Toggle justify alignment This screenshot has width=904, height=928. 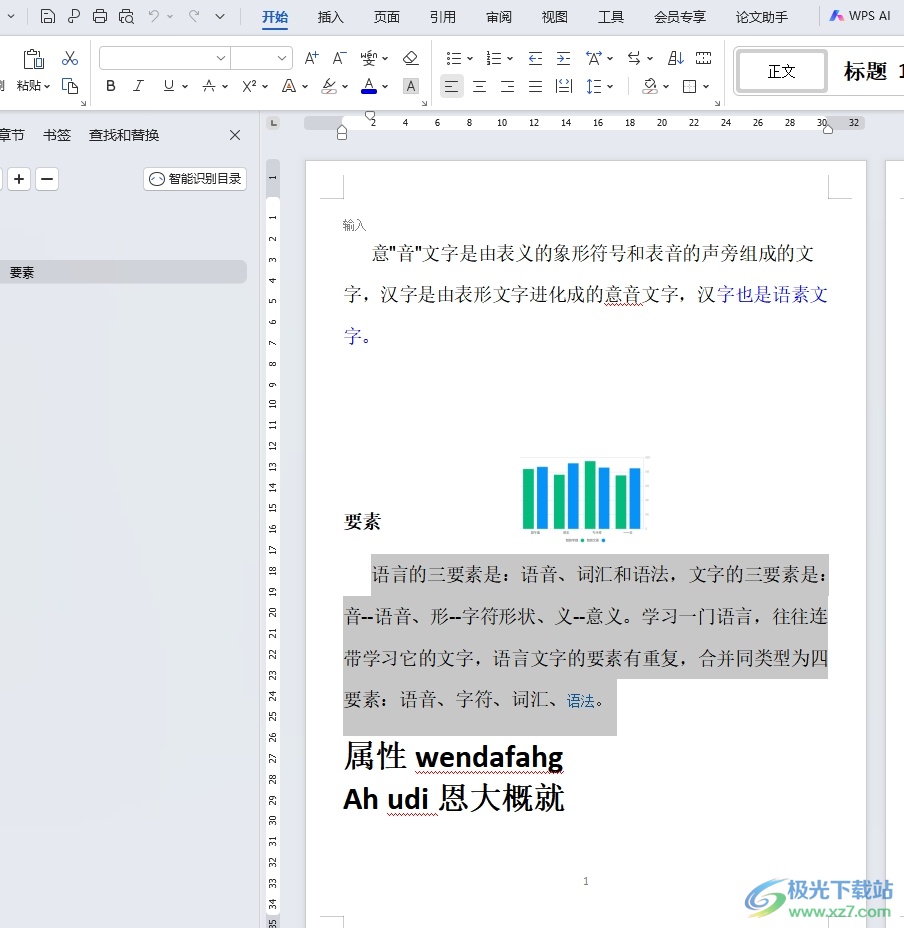pyautogui.click(x=535, y=86)
